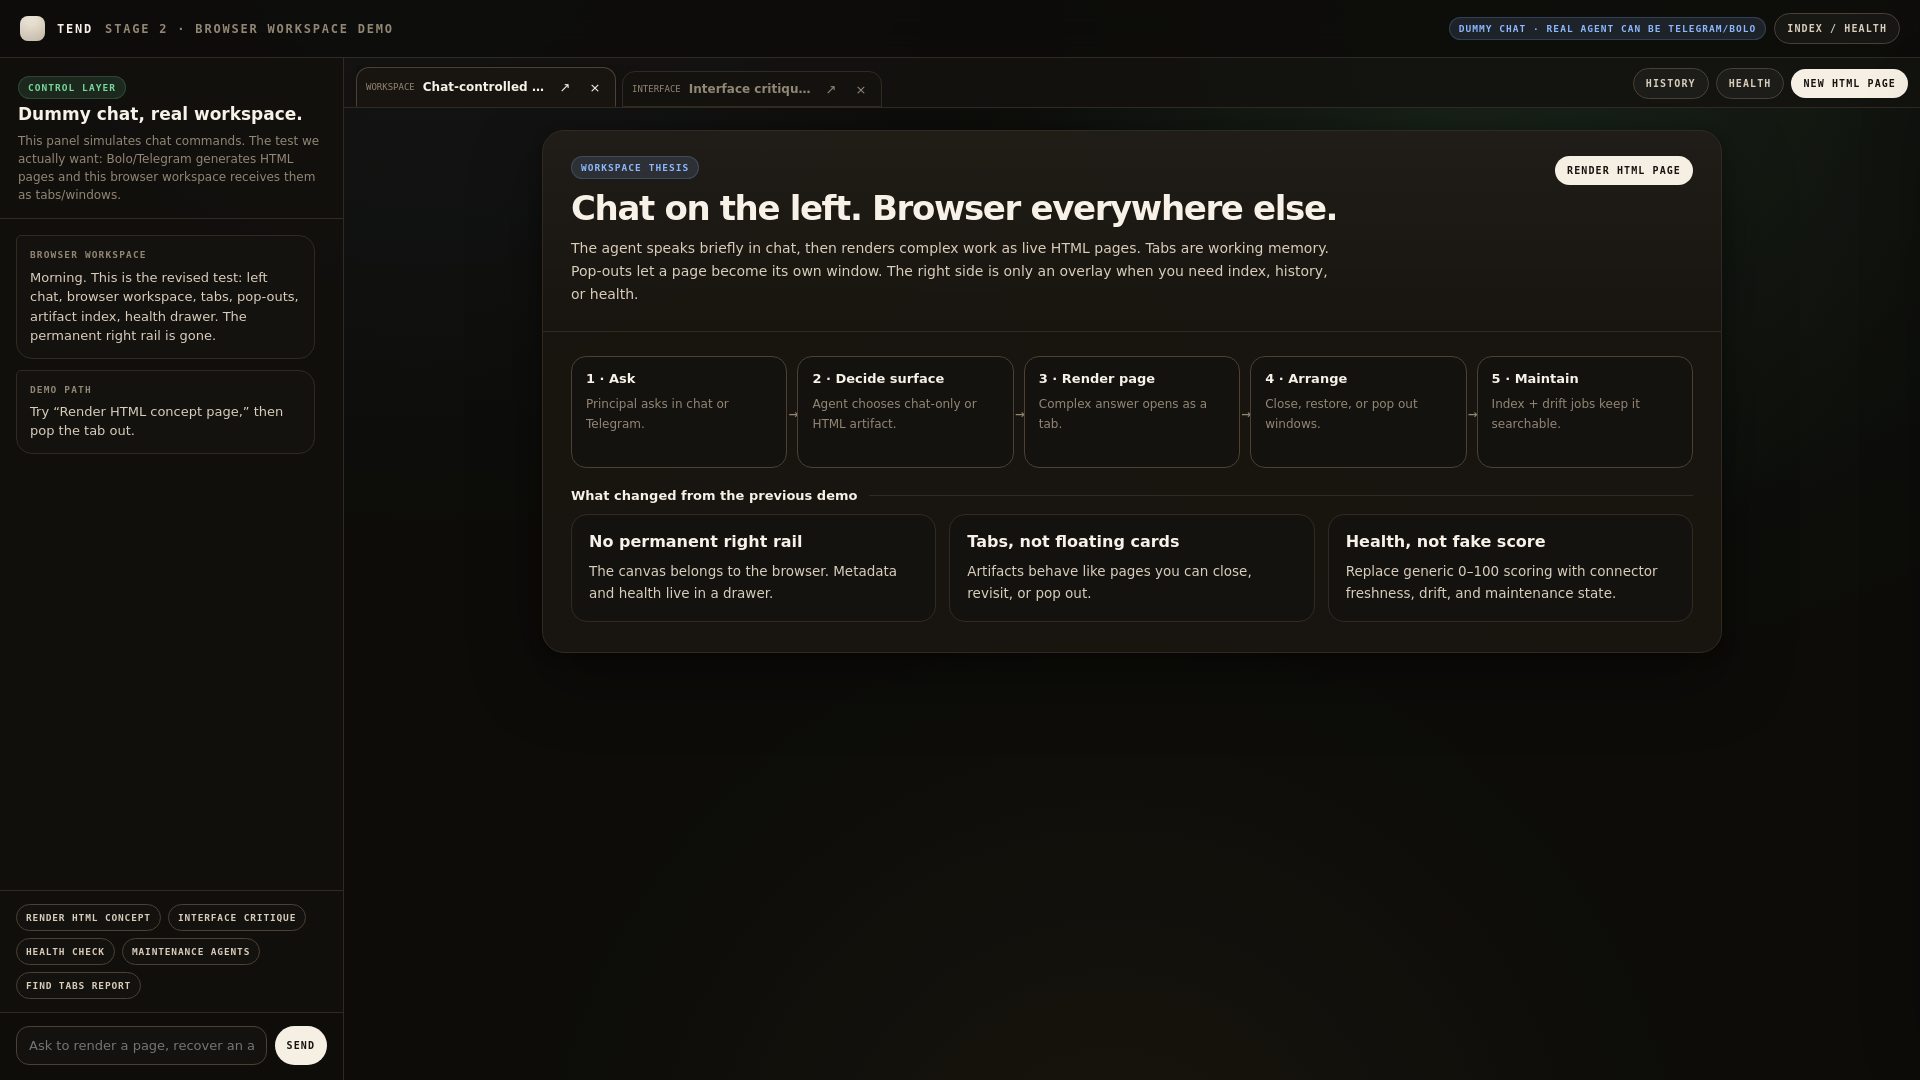
Task: Run the Find Tabs Report chip
Action: click(78, 986)
